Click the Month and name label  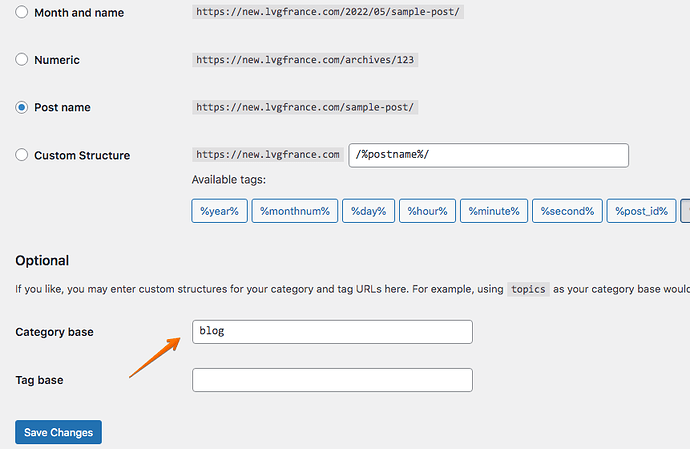[79, 13]
